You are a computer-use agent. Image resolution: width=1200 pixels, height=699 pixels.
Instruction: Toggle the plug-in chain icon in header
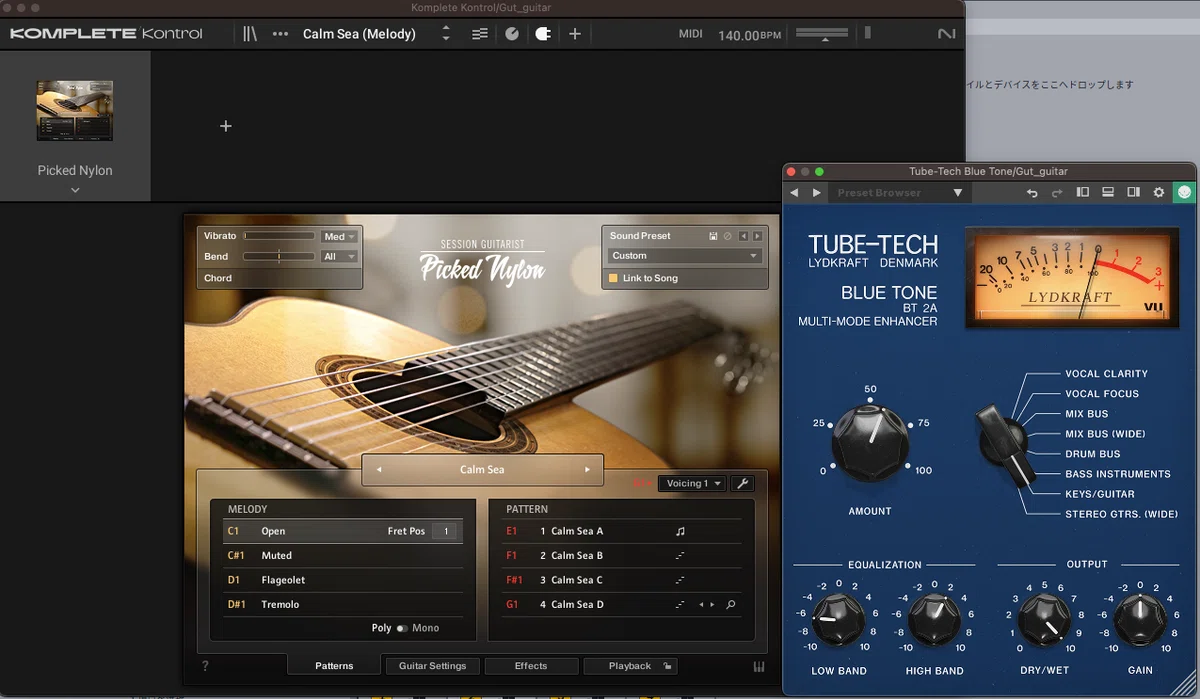[543, 34]
